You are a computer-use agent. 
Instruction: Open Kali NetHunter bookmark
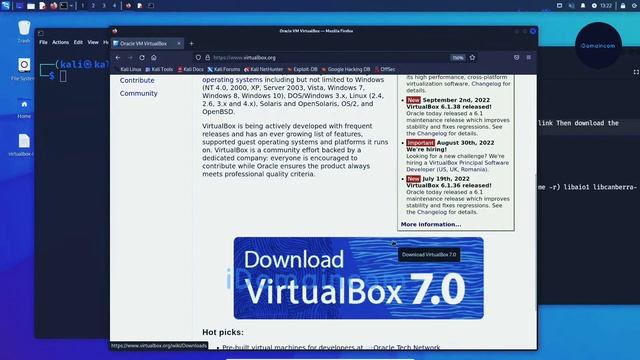point(263,69)
